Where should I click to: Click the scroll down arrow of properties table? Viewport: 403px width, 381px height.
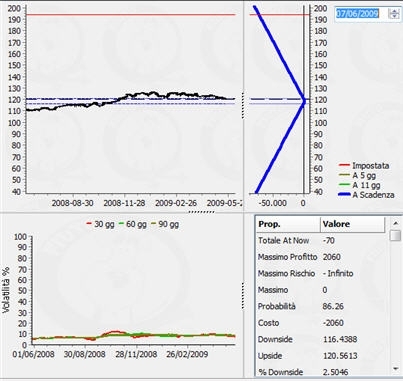396,369
